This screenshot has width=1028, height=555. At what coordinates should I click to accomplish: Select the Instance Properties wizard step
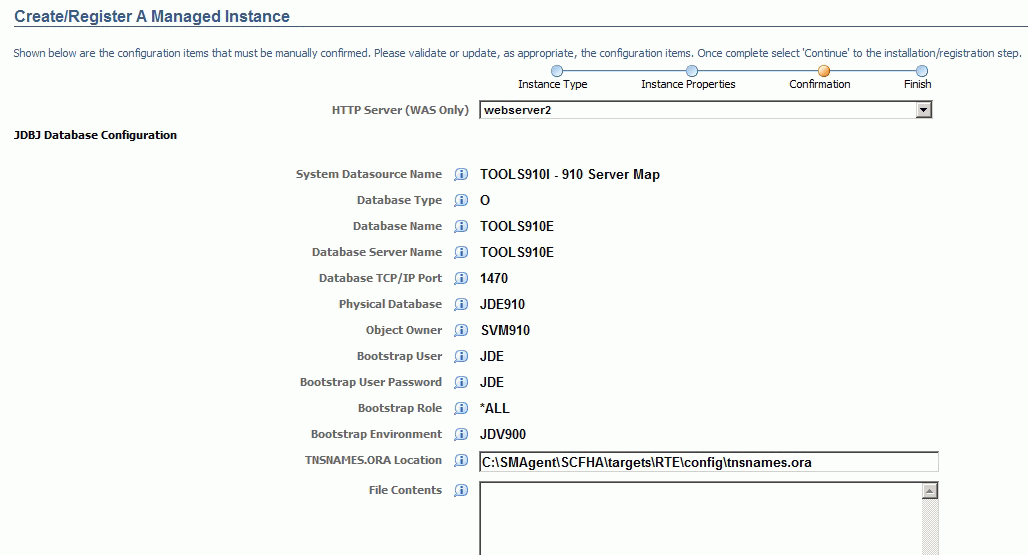coord(691,71)
